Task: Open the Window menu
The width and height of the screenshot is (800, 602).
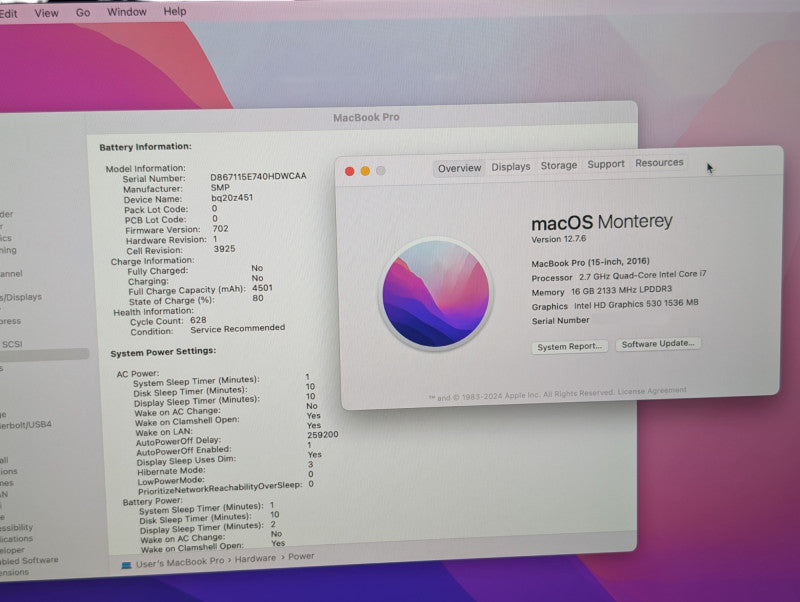Action: click(127, 12)
